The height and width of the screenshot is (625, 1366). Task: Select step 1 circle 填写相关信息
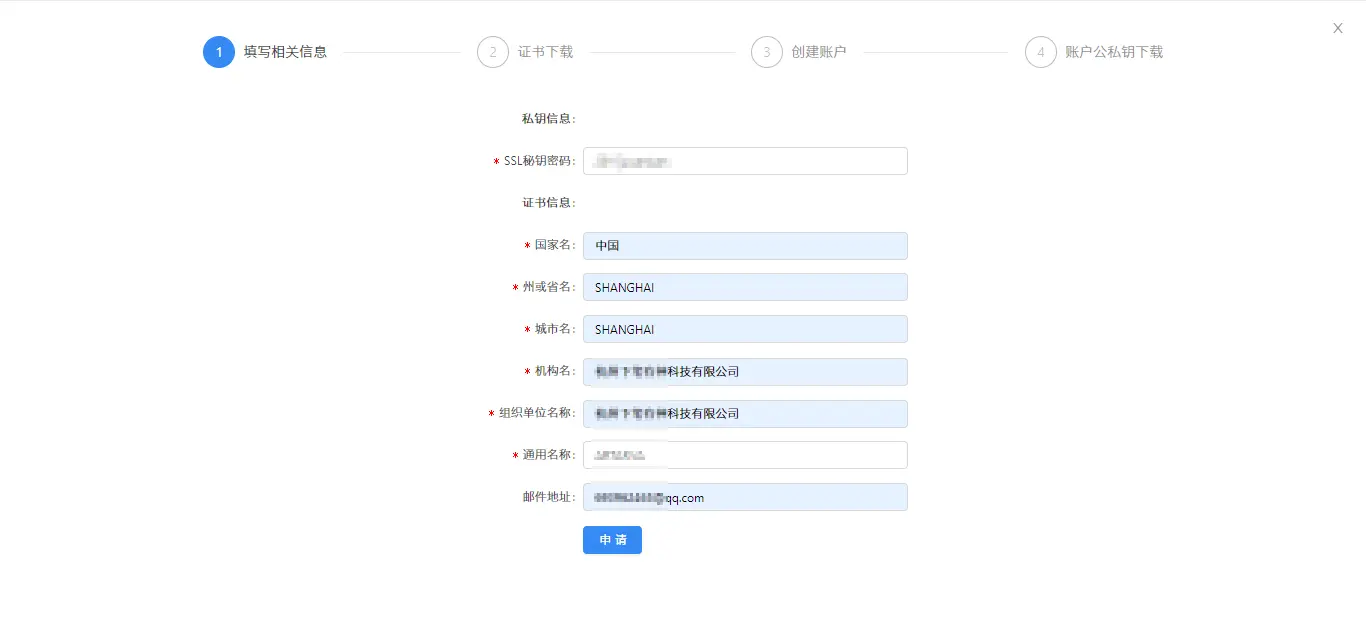(219, 52)
